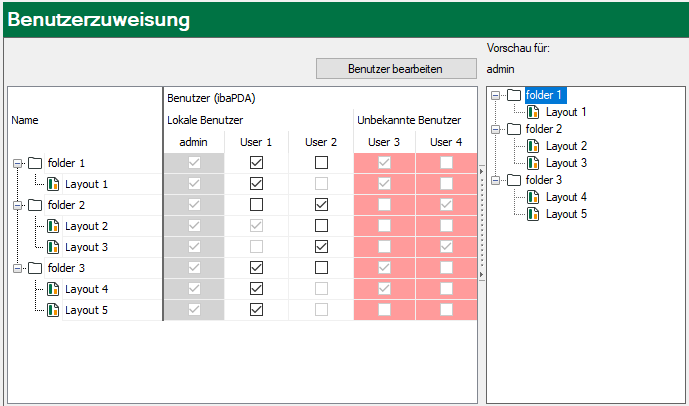Click the Layout 3 icon in the Name tree
689x406 pixels.
click(x=53, y=247)
